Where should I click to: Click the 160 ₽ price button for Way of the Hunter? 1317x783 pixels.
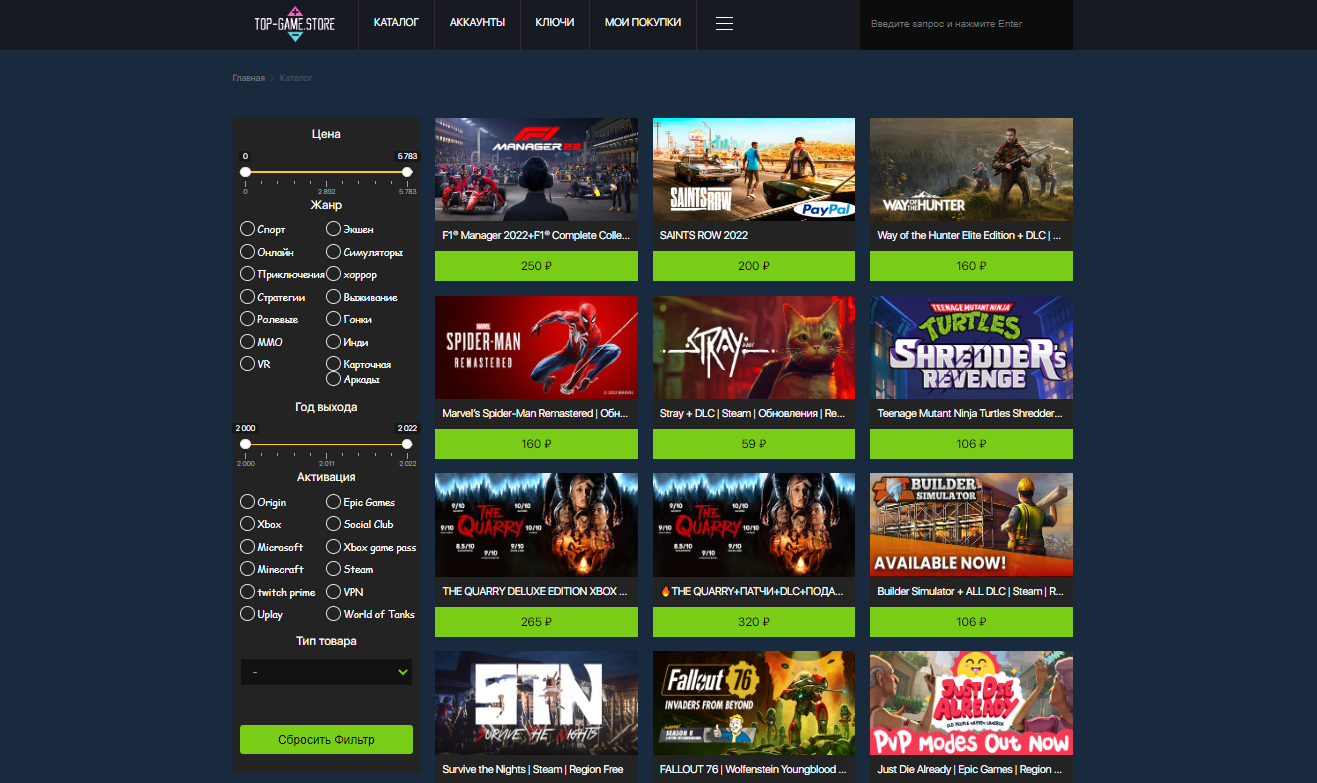point(971,266)
